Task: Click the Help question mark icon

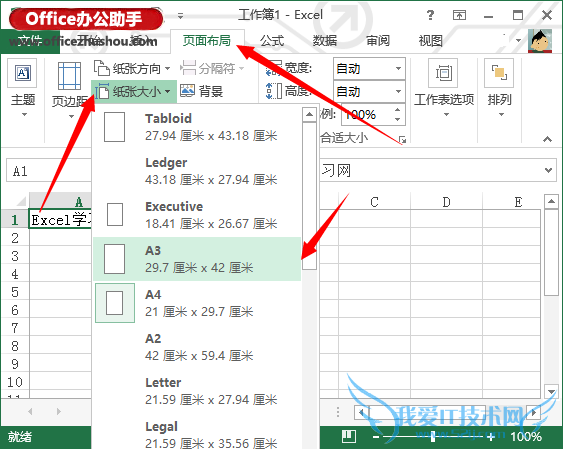Action: 430,15
